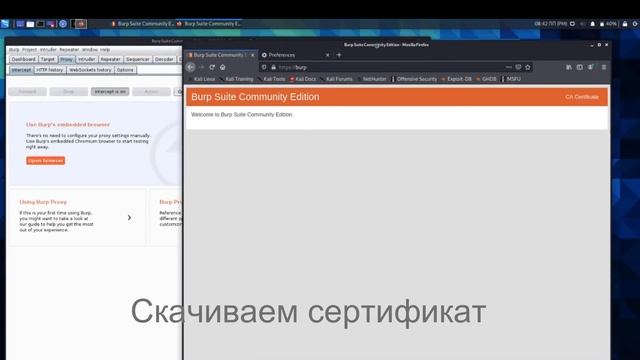The height and width of the screenshot is (360, 640).
Task: Click the Firefox forward arrow button
Action: click(201, 67)
